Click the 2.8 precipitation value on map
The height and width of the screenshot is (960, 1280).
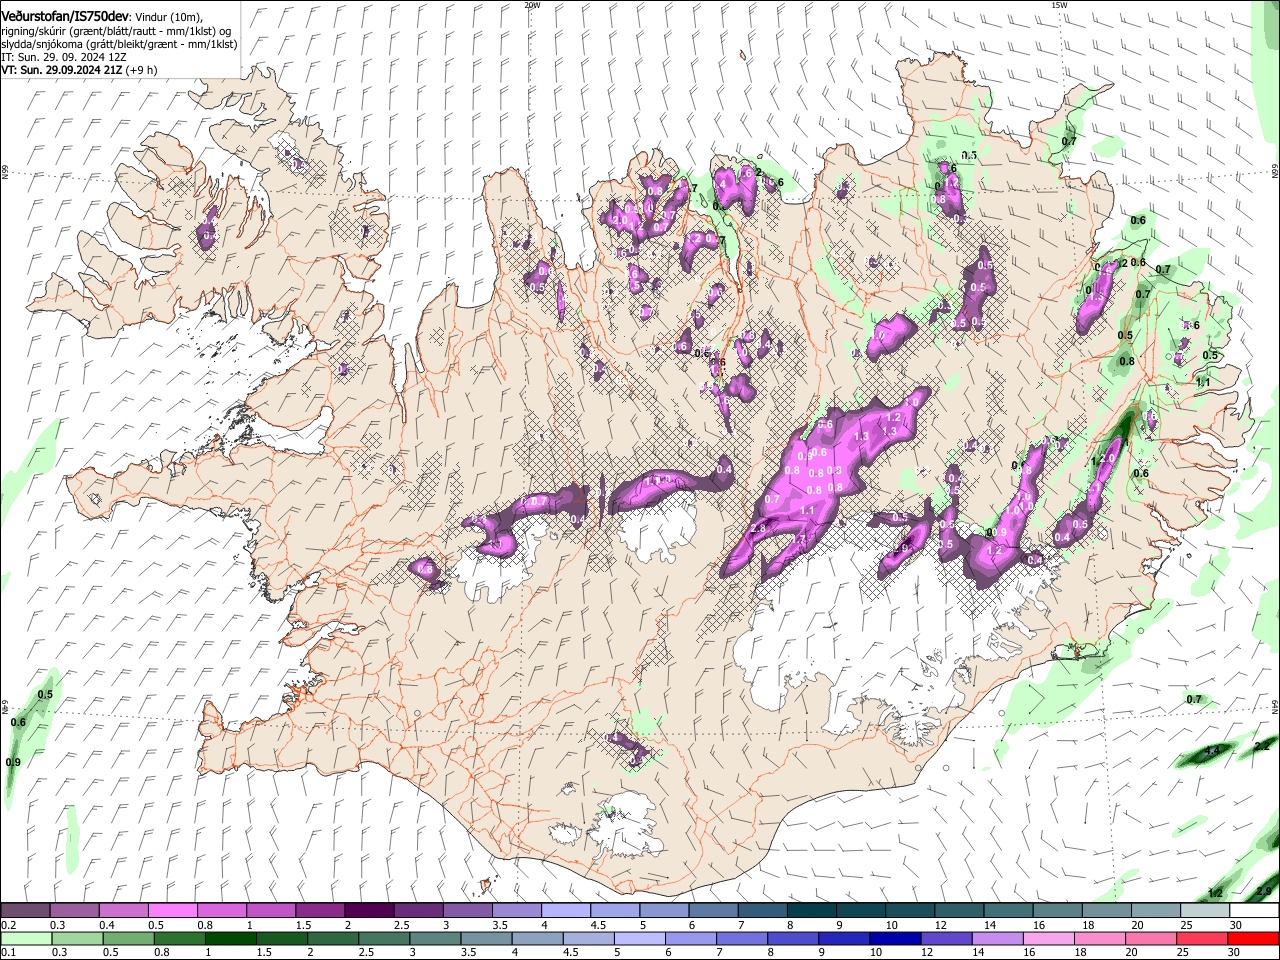(x=758, y=527)
